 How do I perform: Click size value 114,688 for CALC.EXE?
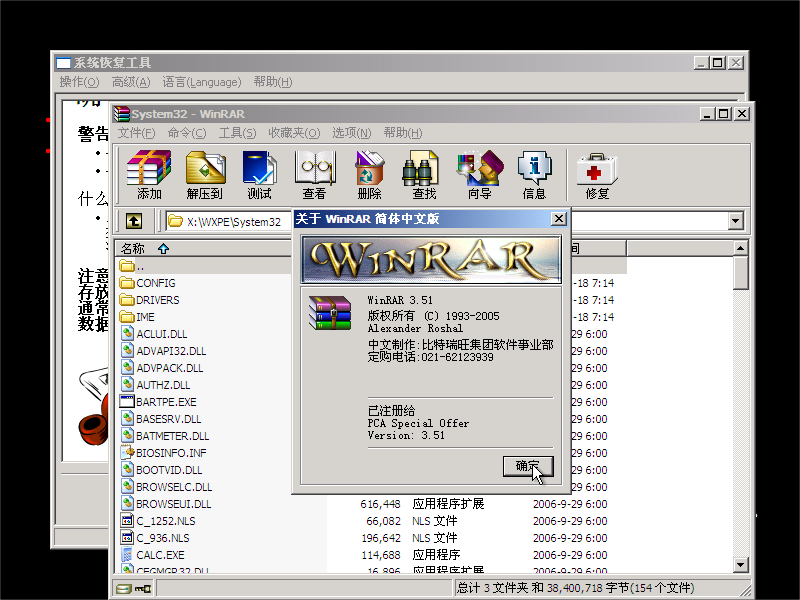coord(381,555)
